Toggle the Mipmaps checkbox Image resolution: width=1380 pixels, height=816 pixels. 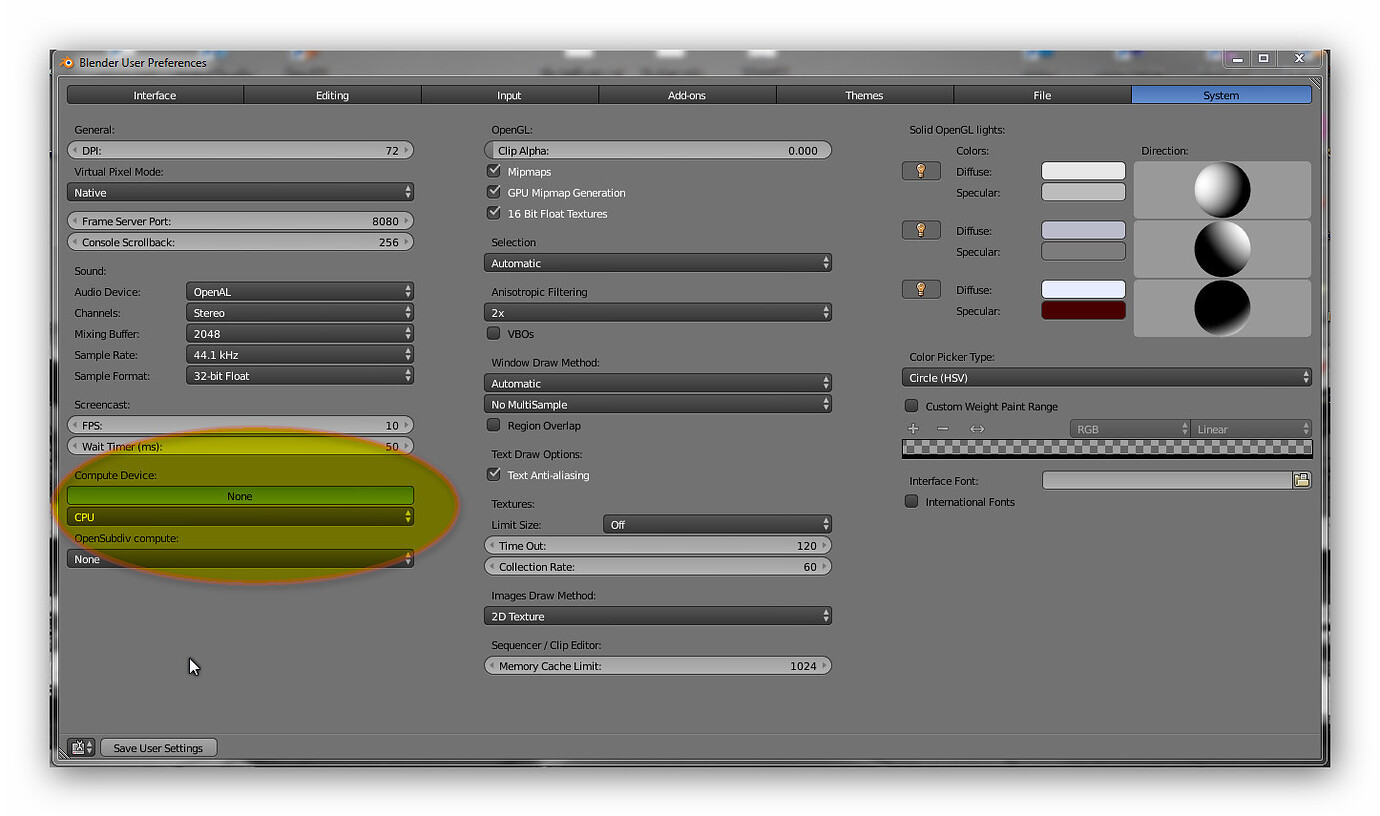(x=493, y=171)
